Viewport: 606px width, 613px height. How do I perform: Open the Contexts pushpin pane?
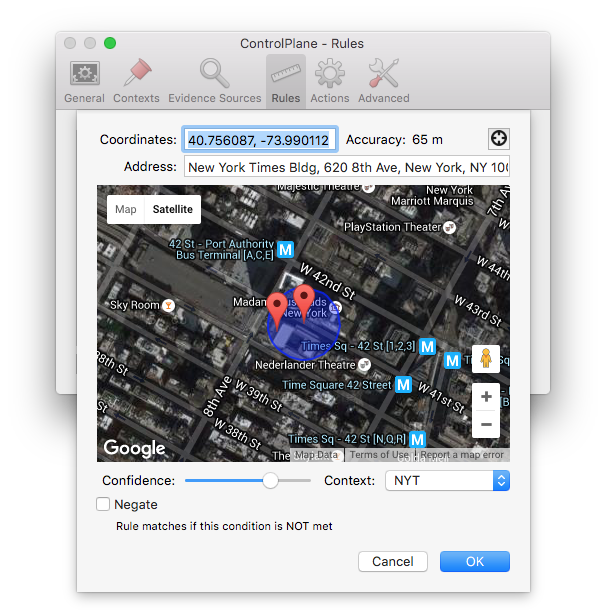[136, 81]
